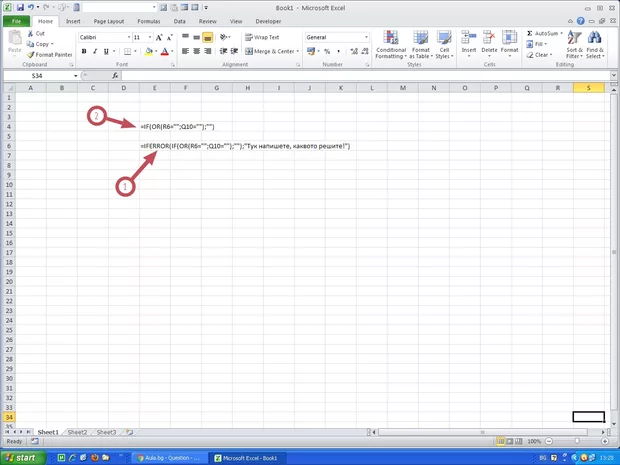Open the Clear dropdown
Screen dimensions: 620x465
(x=539, y=55)
